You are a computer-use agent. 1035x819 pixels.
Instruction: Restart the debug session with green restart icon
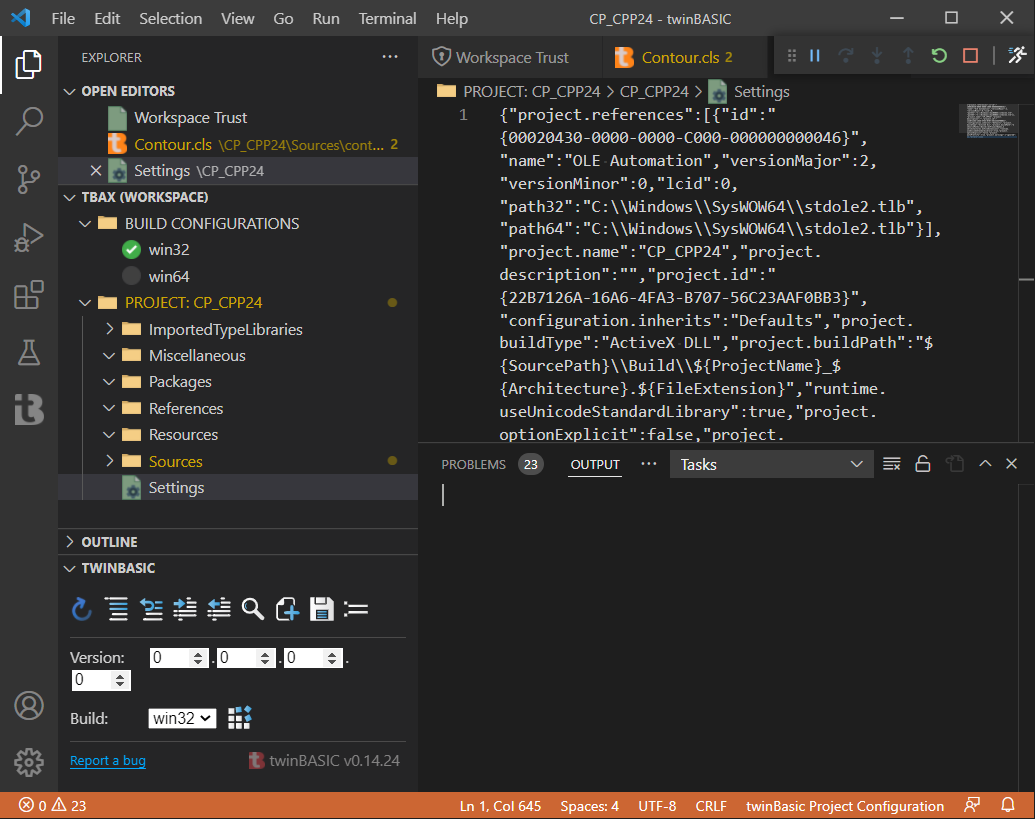(x=938, y=56)
